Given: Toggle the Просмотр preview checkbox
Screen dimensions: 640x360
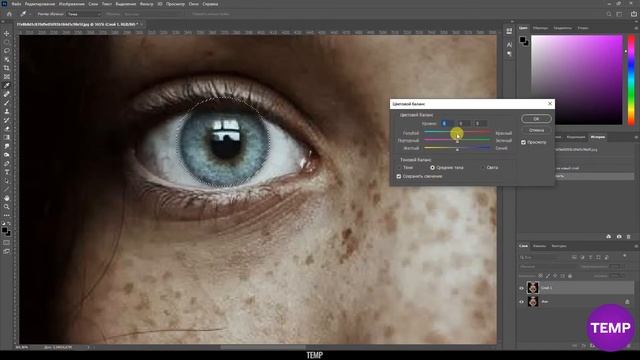Looking at the screenshot, I should point(523,142).
